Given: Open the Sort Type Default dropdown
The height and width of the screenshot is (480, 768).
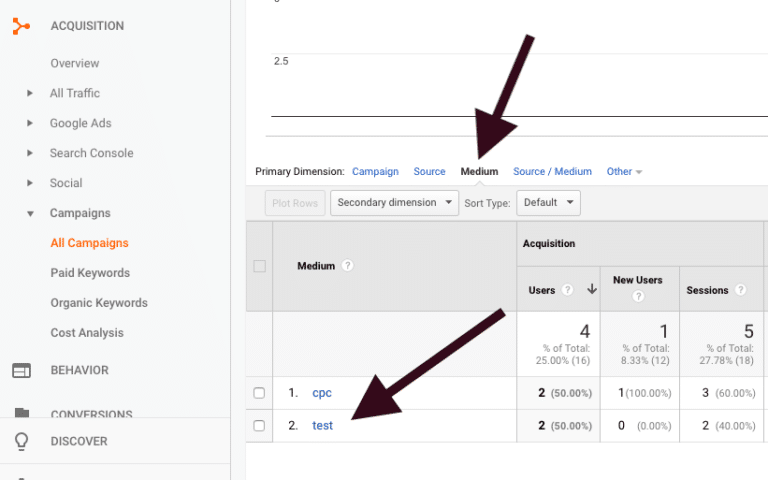Looking at the screenshot, I should point(548,203).
